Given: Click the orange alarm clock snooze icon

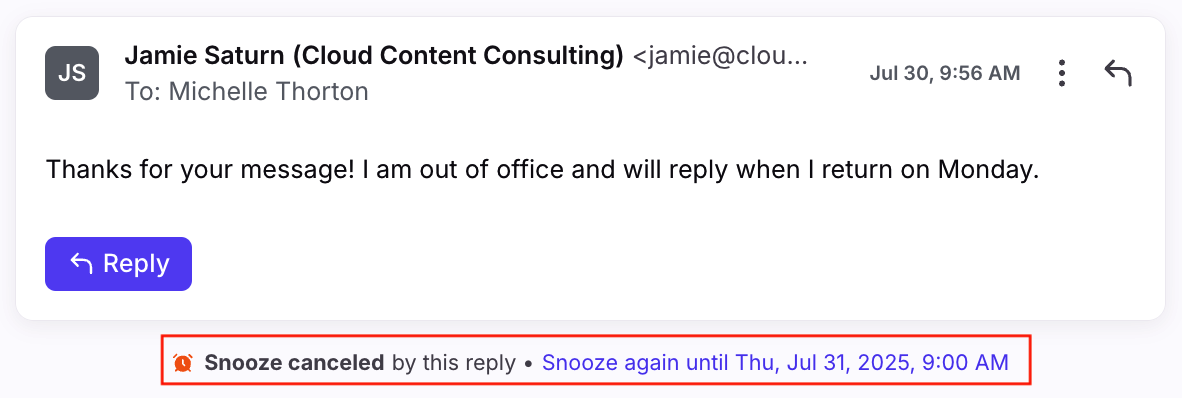Looking at the screenshot, I should pyautogui.click(x=182, y=363).
